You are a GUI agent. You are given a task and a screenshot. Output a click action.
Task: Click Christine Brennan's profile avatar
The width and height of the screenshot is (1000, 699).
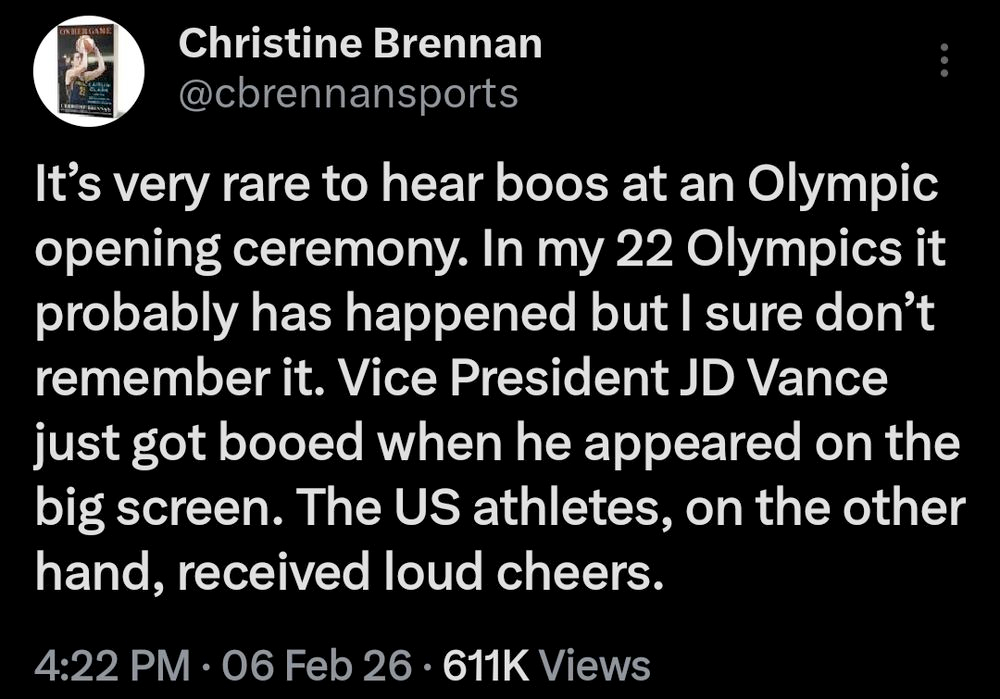tap(89, 70)
